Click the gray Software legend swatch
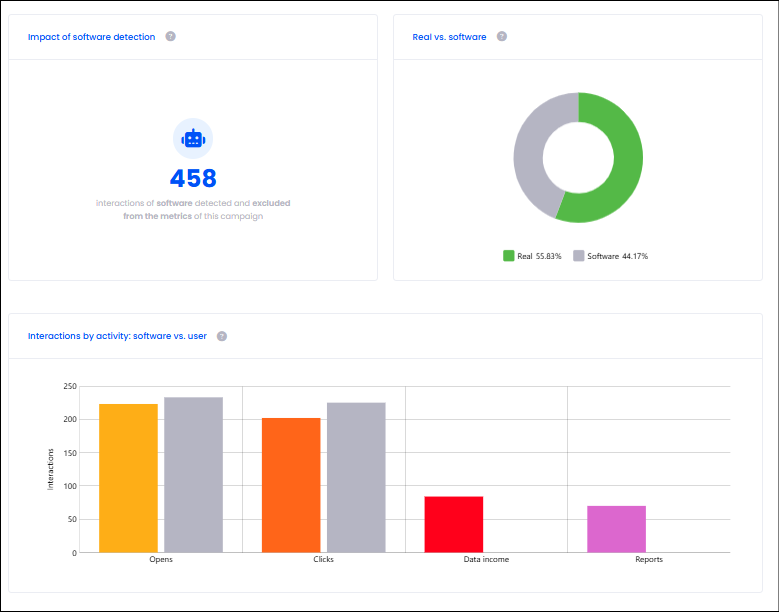 [579, 256]
